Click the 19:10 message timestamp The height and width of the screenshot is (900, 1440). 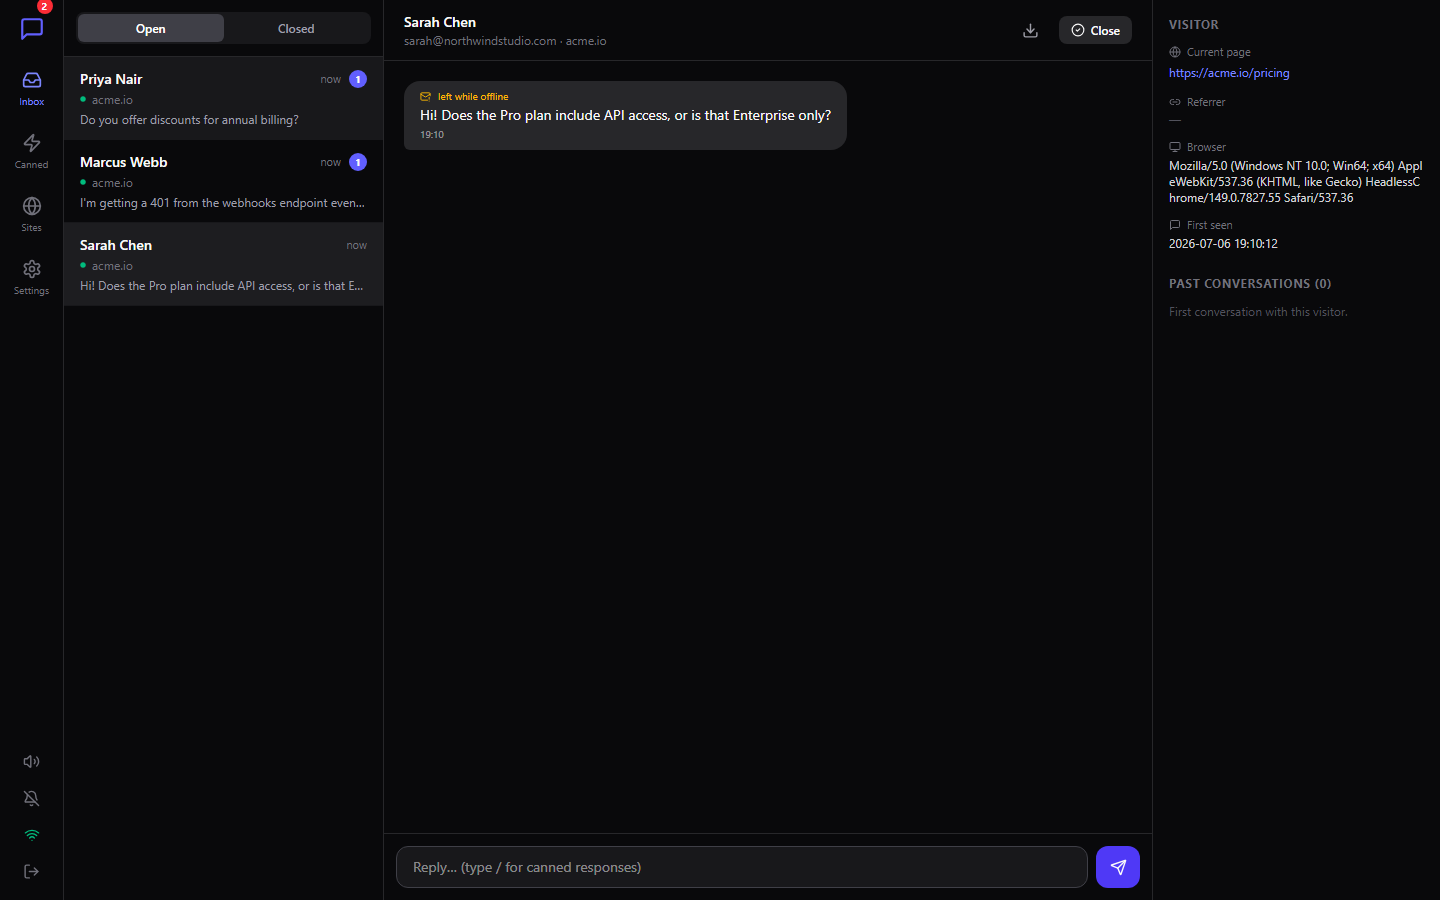[x=432, y=135]
